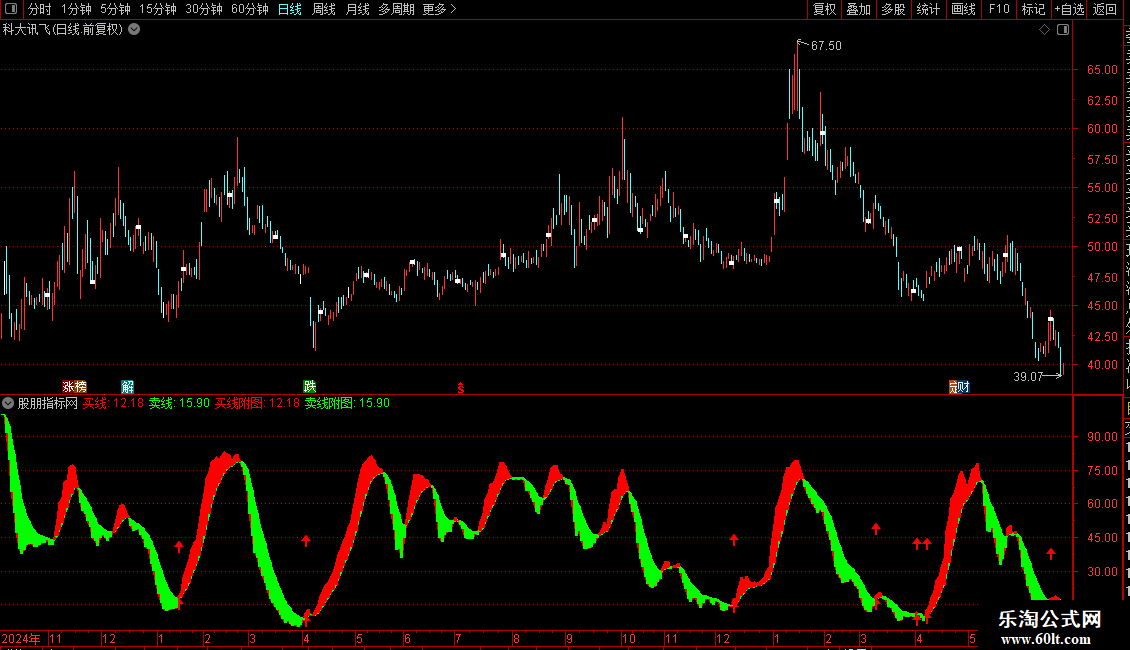This screenshot has width=1130, height=650.
Task: Open the 多周期 multi-period view
Action: tap(396, 9)
